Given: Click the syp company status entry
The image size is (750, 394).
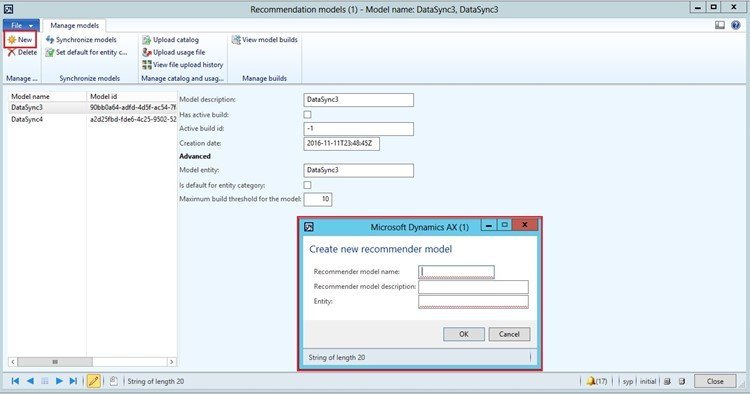Looking at the screenshot, I should coord(628,381).
